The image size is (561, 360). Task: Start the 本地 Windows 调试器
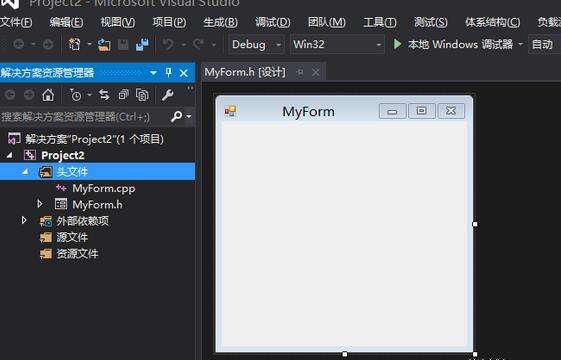(460, 44)
